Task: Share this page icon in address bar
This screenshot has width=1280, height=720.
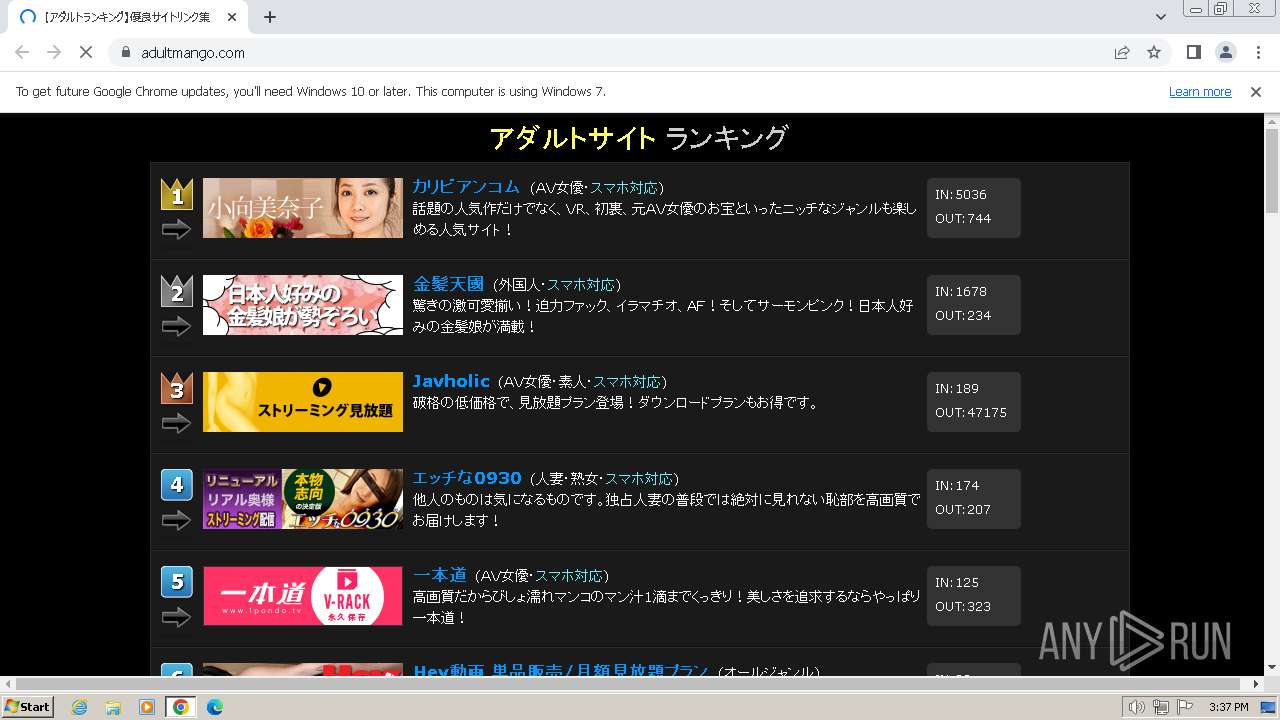Action: tap(1122, 52)
